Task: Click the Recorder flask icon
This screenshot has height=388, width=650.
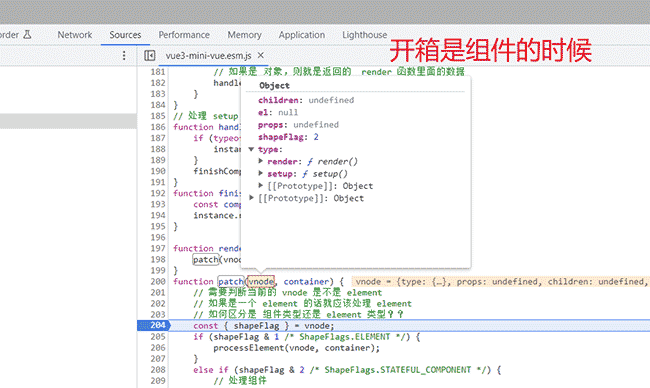Action: click(27, 34)
